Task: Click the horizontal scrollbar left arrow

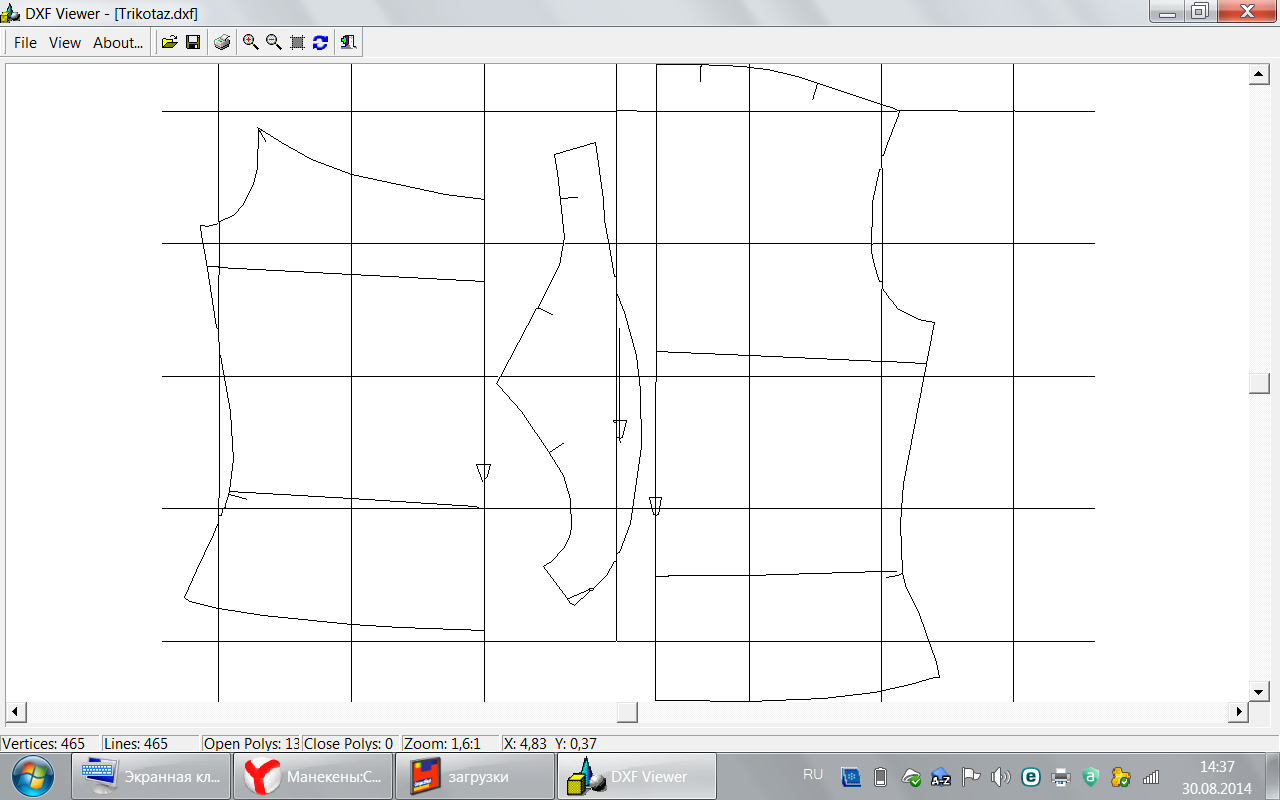Action: click(15, 711)
